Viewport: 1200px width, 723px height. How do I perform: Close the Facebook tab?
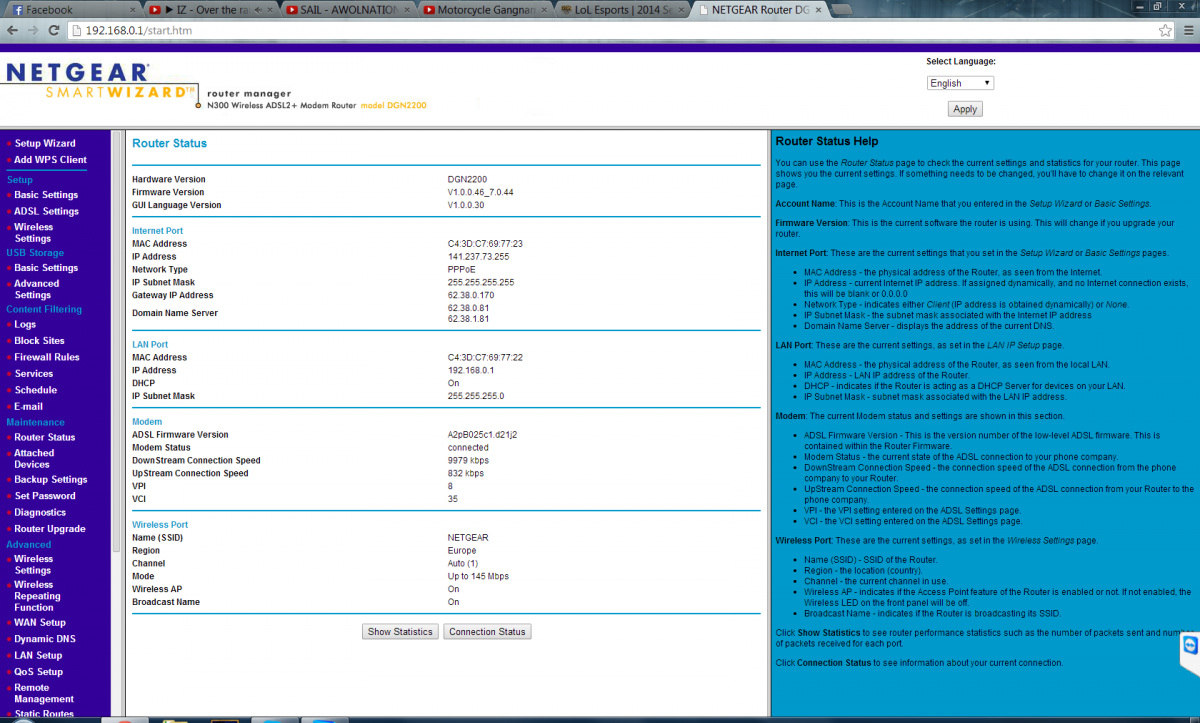click(x=132, y=9)
